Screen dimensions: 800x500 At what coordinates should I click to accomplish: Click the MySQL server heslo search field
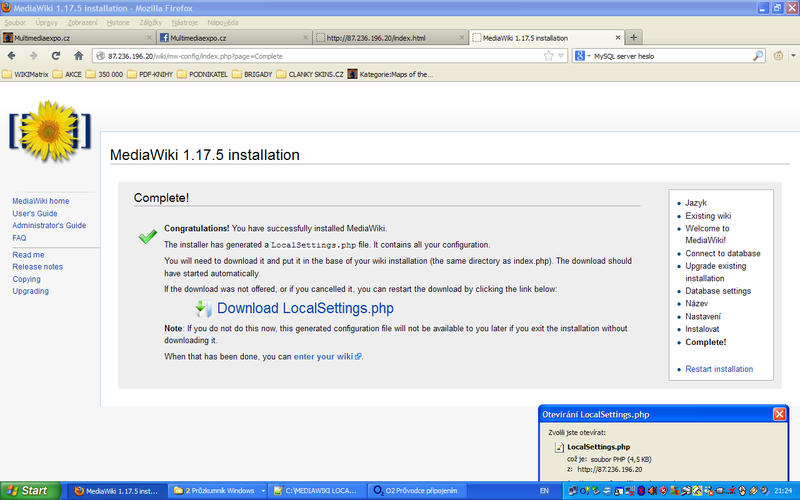[671, 56]
